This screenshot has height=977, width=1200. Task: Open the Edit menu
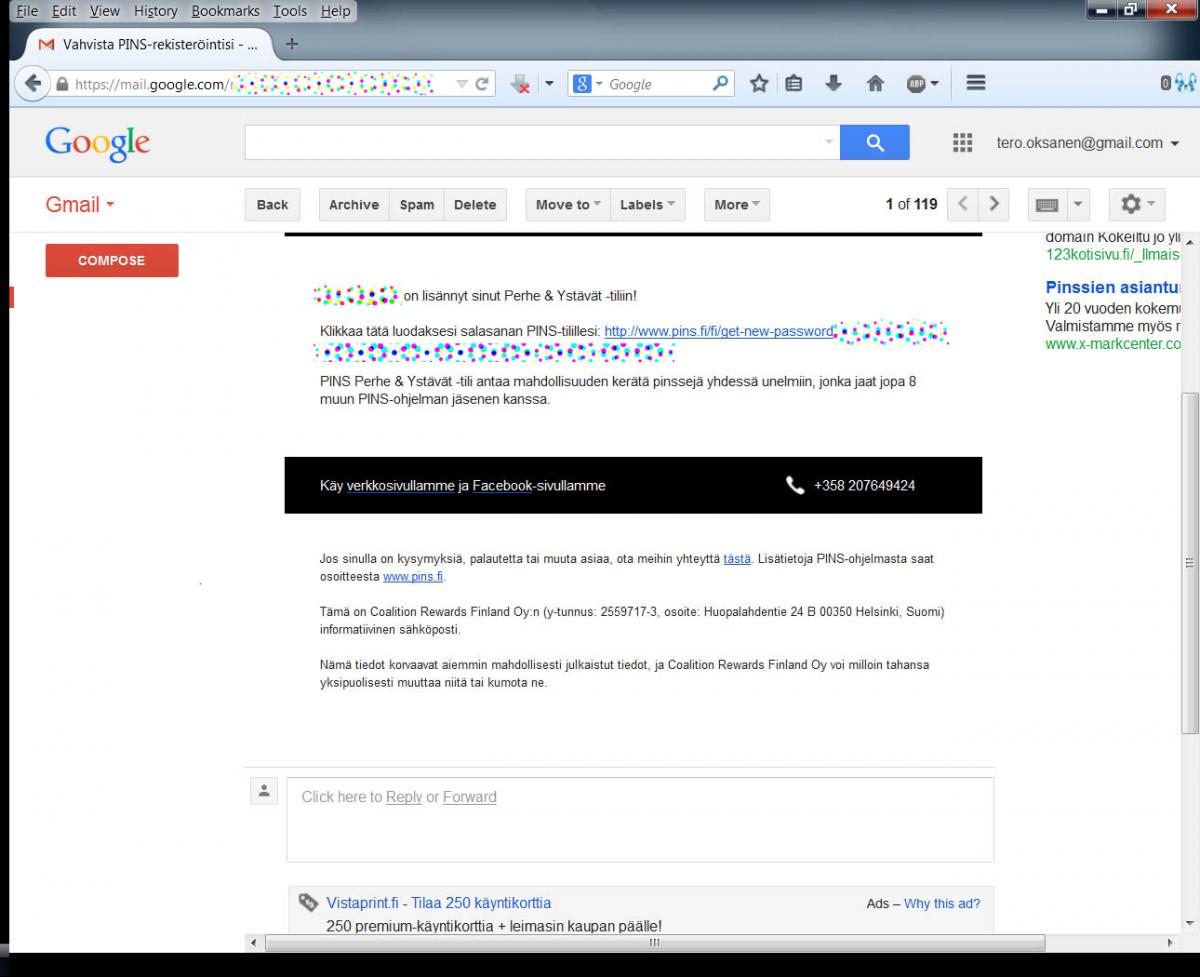[64, 11]
